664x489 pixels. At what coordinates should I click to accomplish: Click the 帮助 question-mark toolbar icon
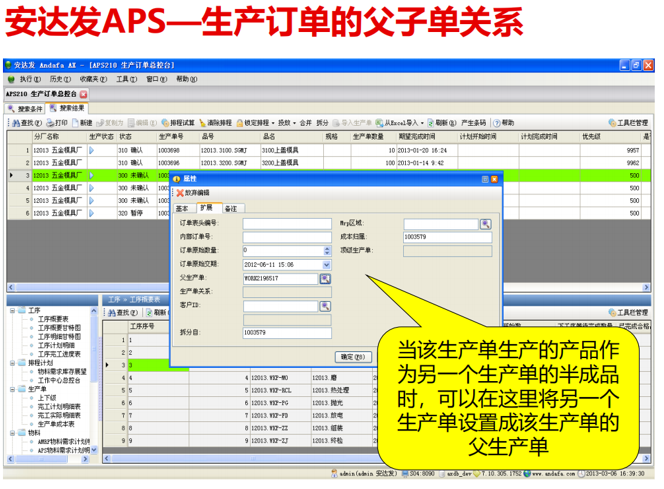(x=496, y=123)
